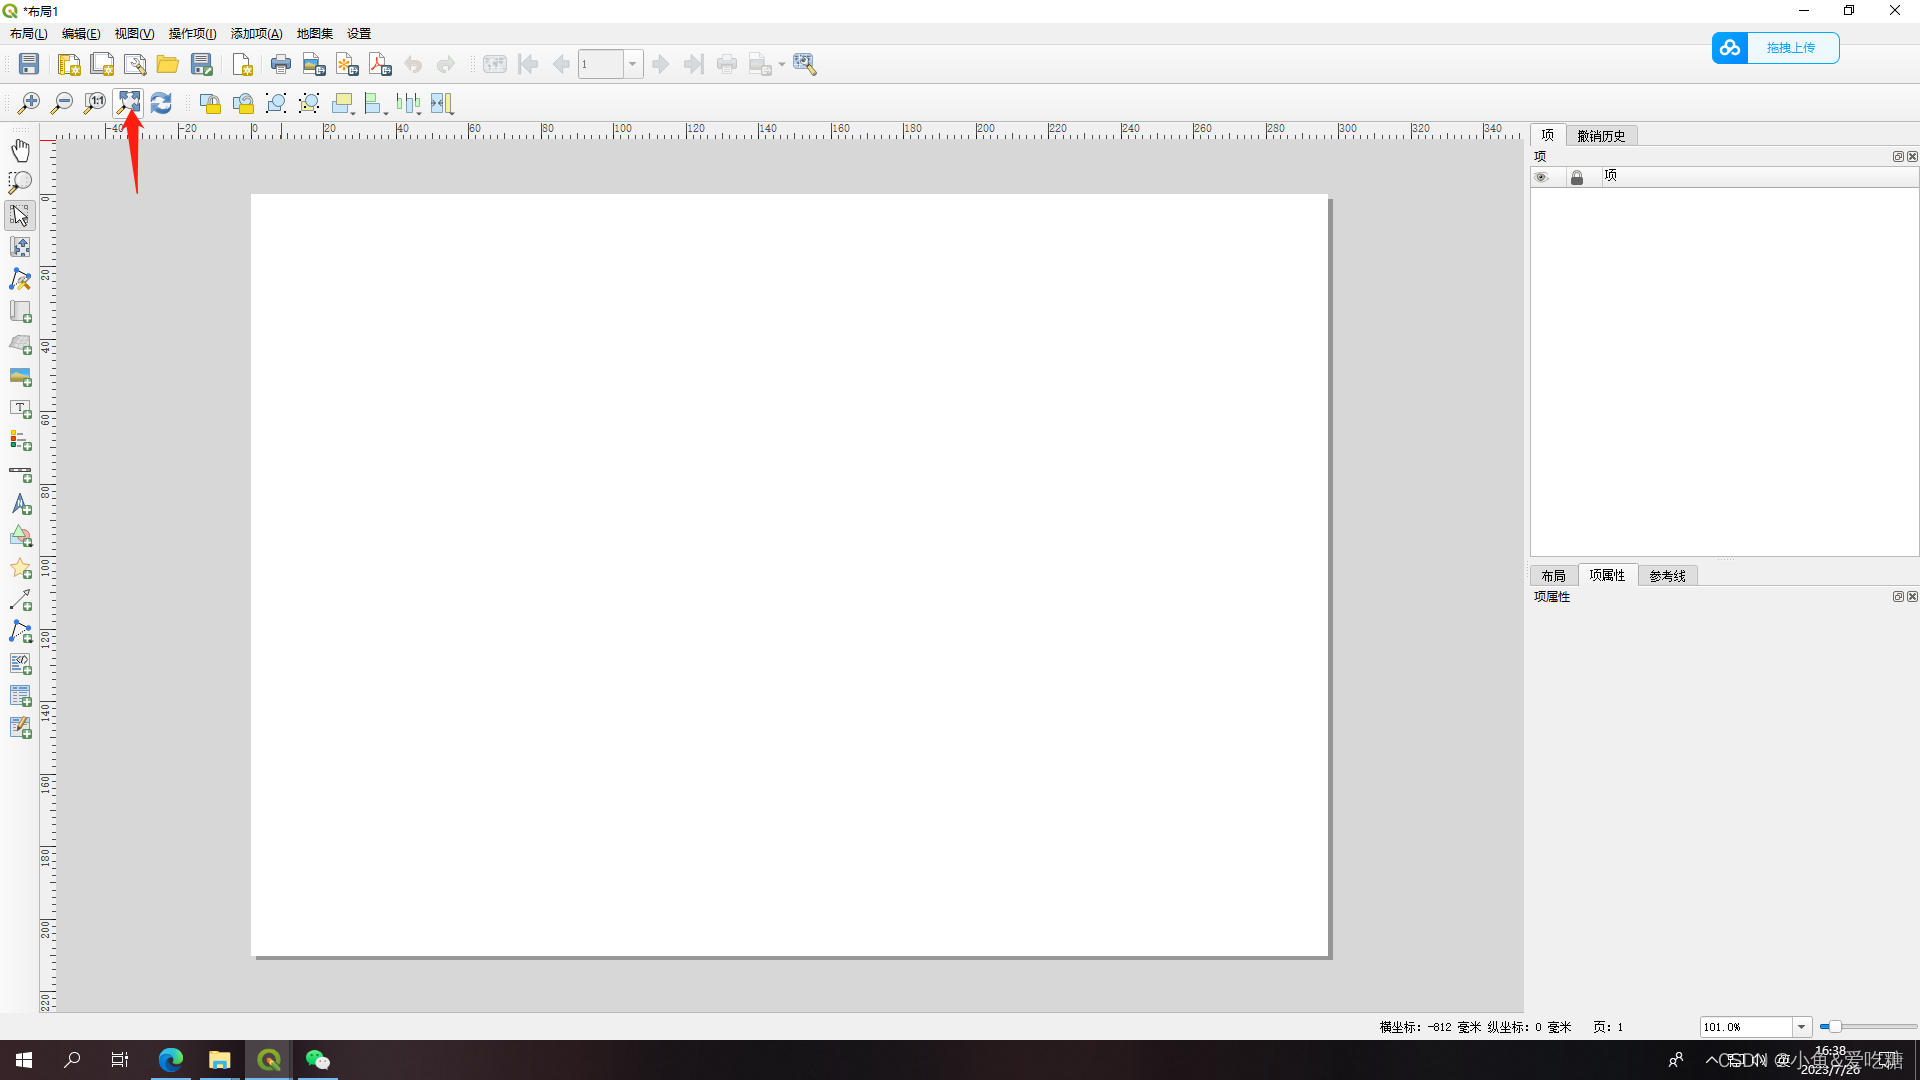Add a text label item
1920x1080 pixels.
pos(20,409)
